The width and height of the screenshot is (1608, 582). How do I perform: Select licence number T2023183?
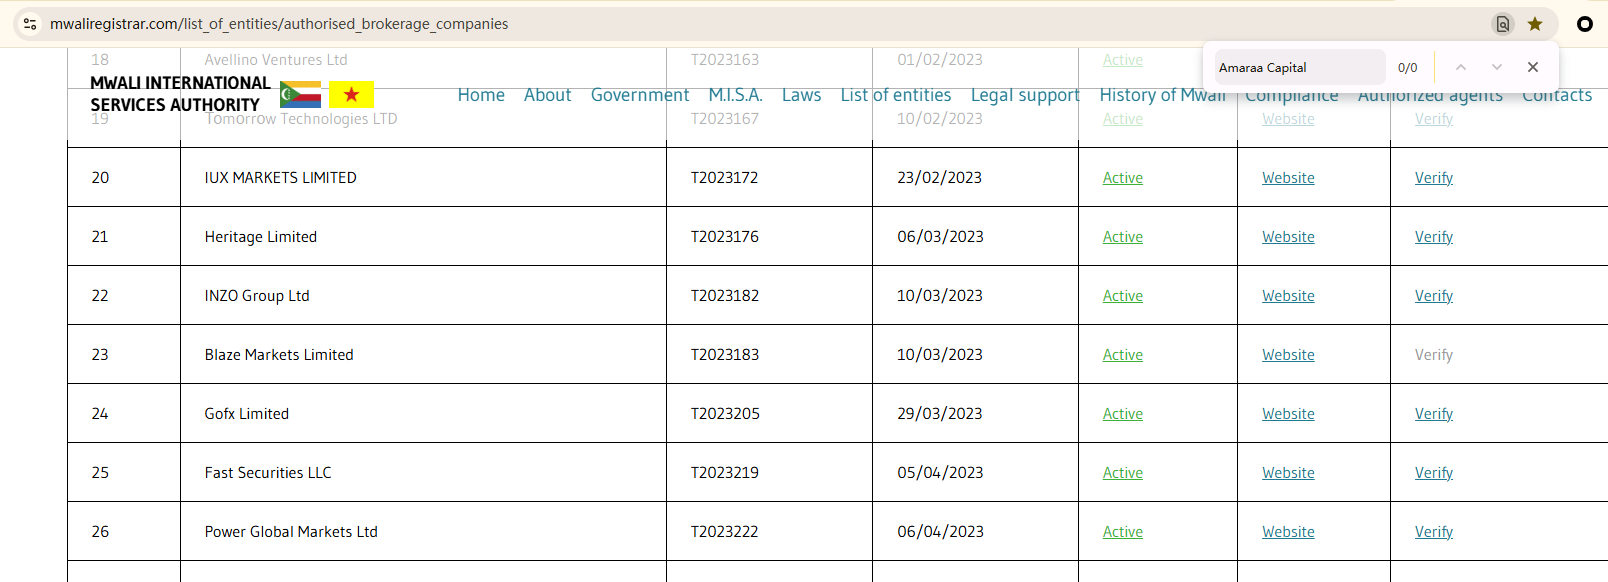point(724,355)
